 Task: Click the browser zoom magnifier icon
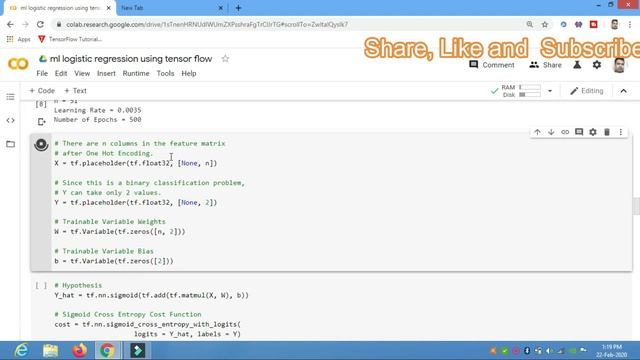[x=529, y=24]
